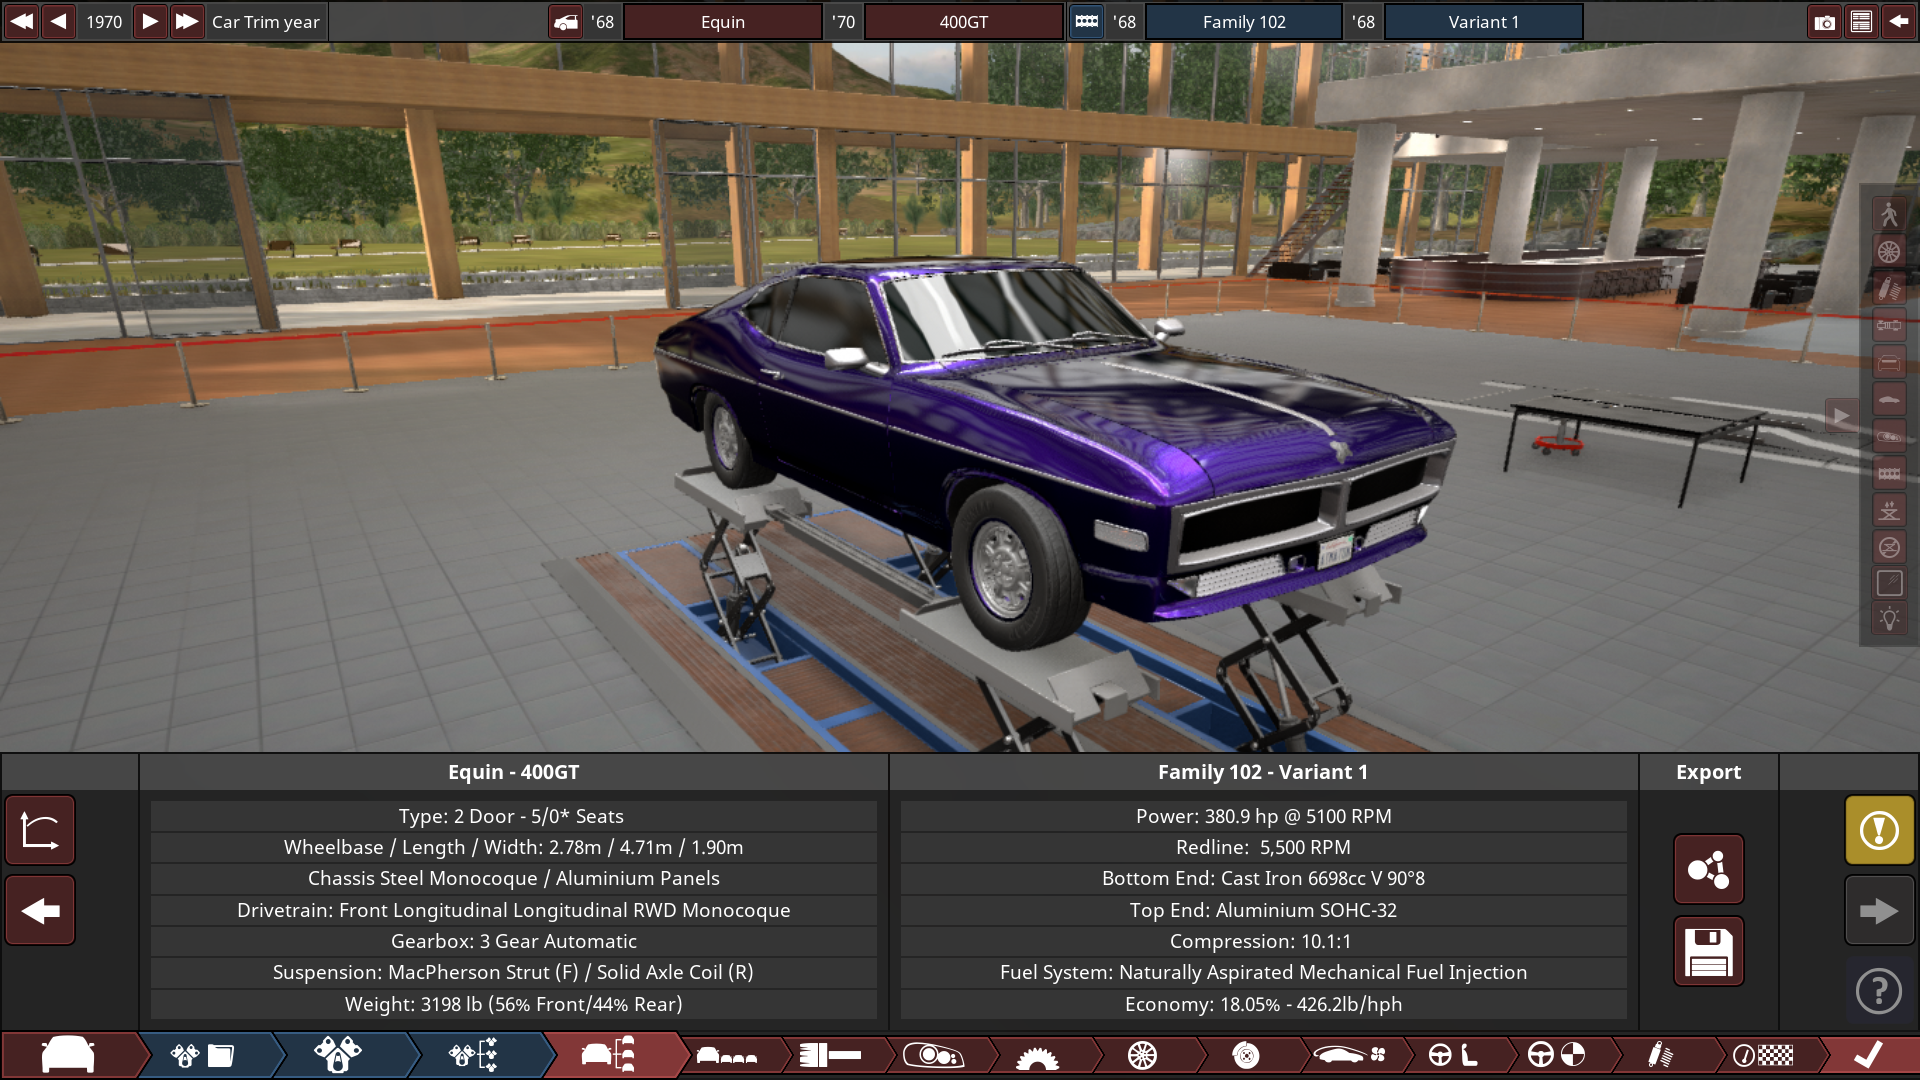Click the save floppy disk icon

(x=1708, y=952)
